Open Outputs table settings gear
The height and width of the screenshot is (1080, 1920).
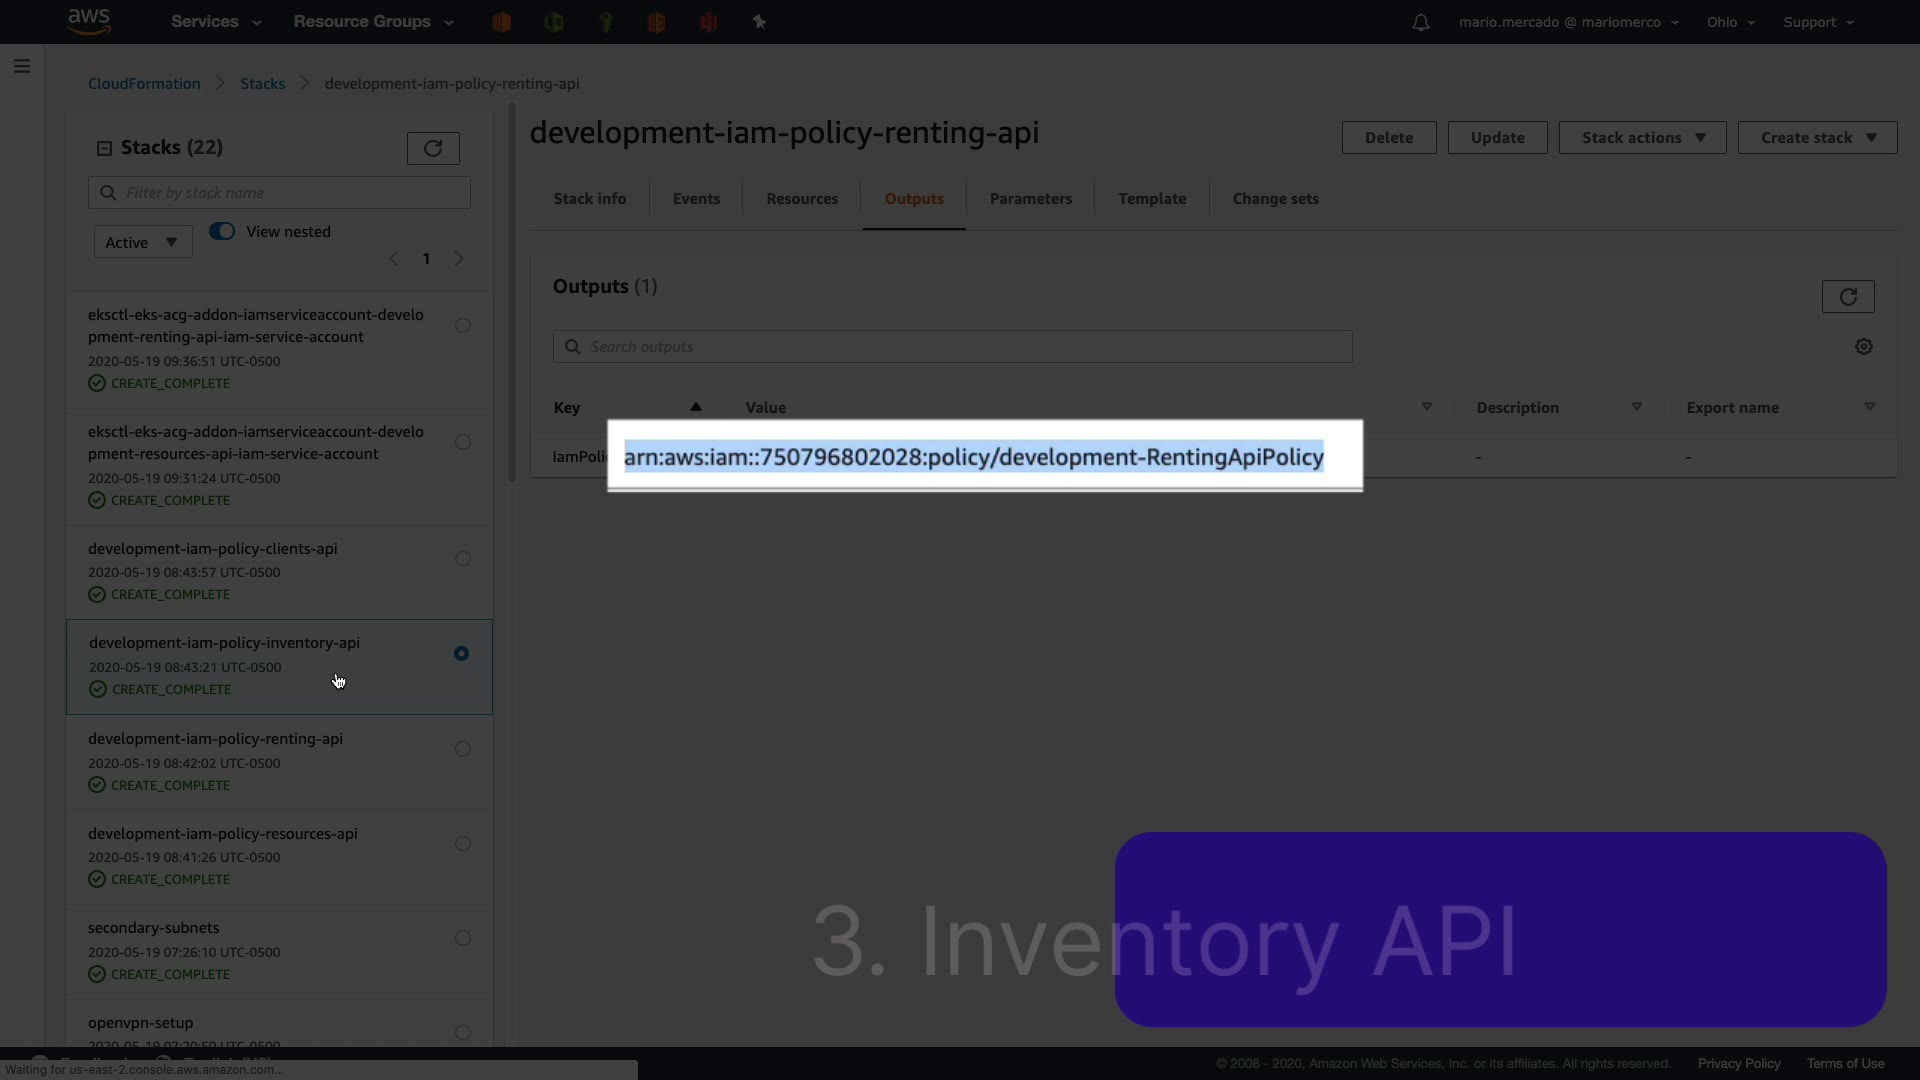(1863, 347)
